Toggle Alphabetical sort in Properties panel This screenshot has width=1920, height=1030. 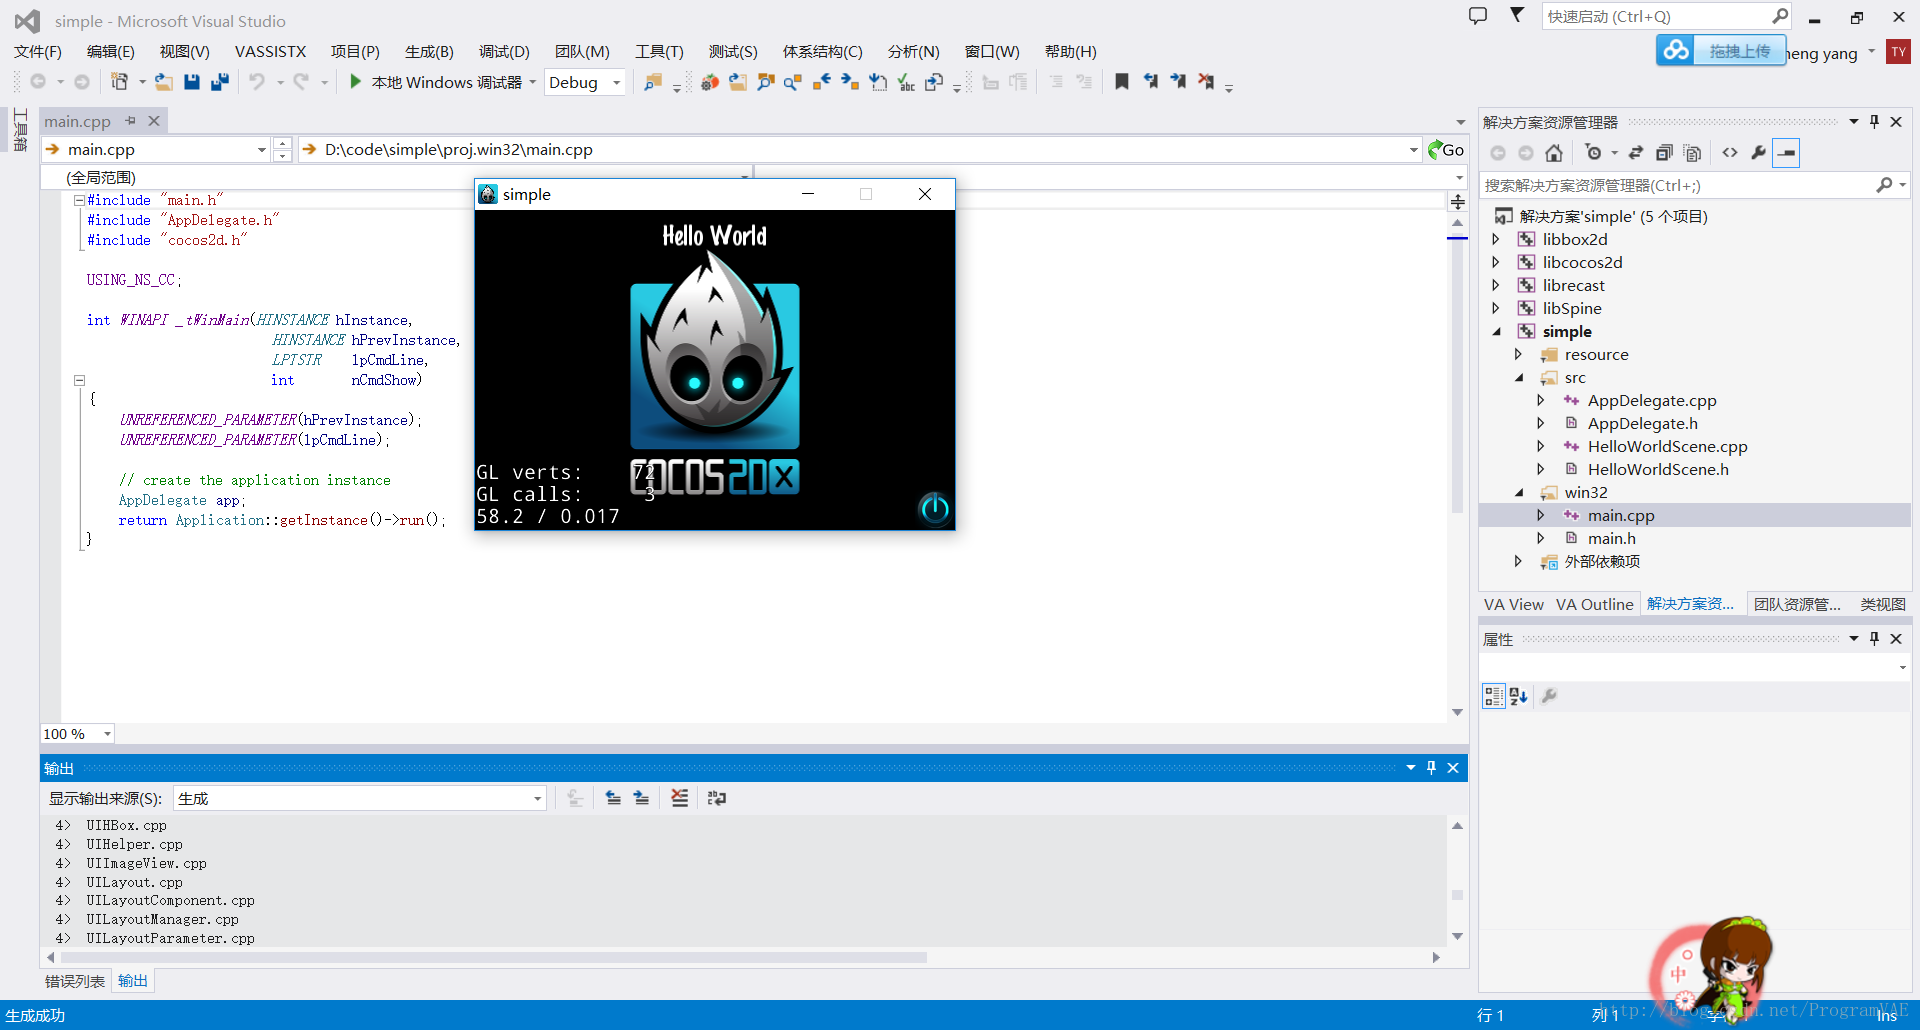coord(1519,696)
